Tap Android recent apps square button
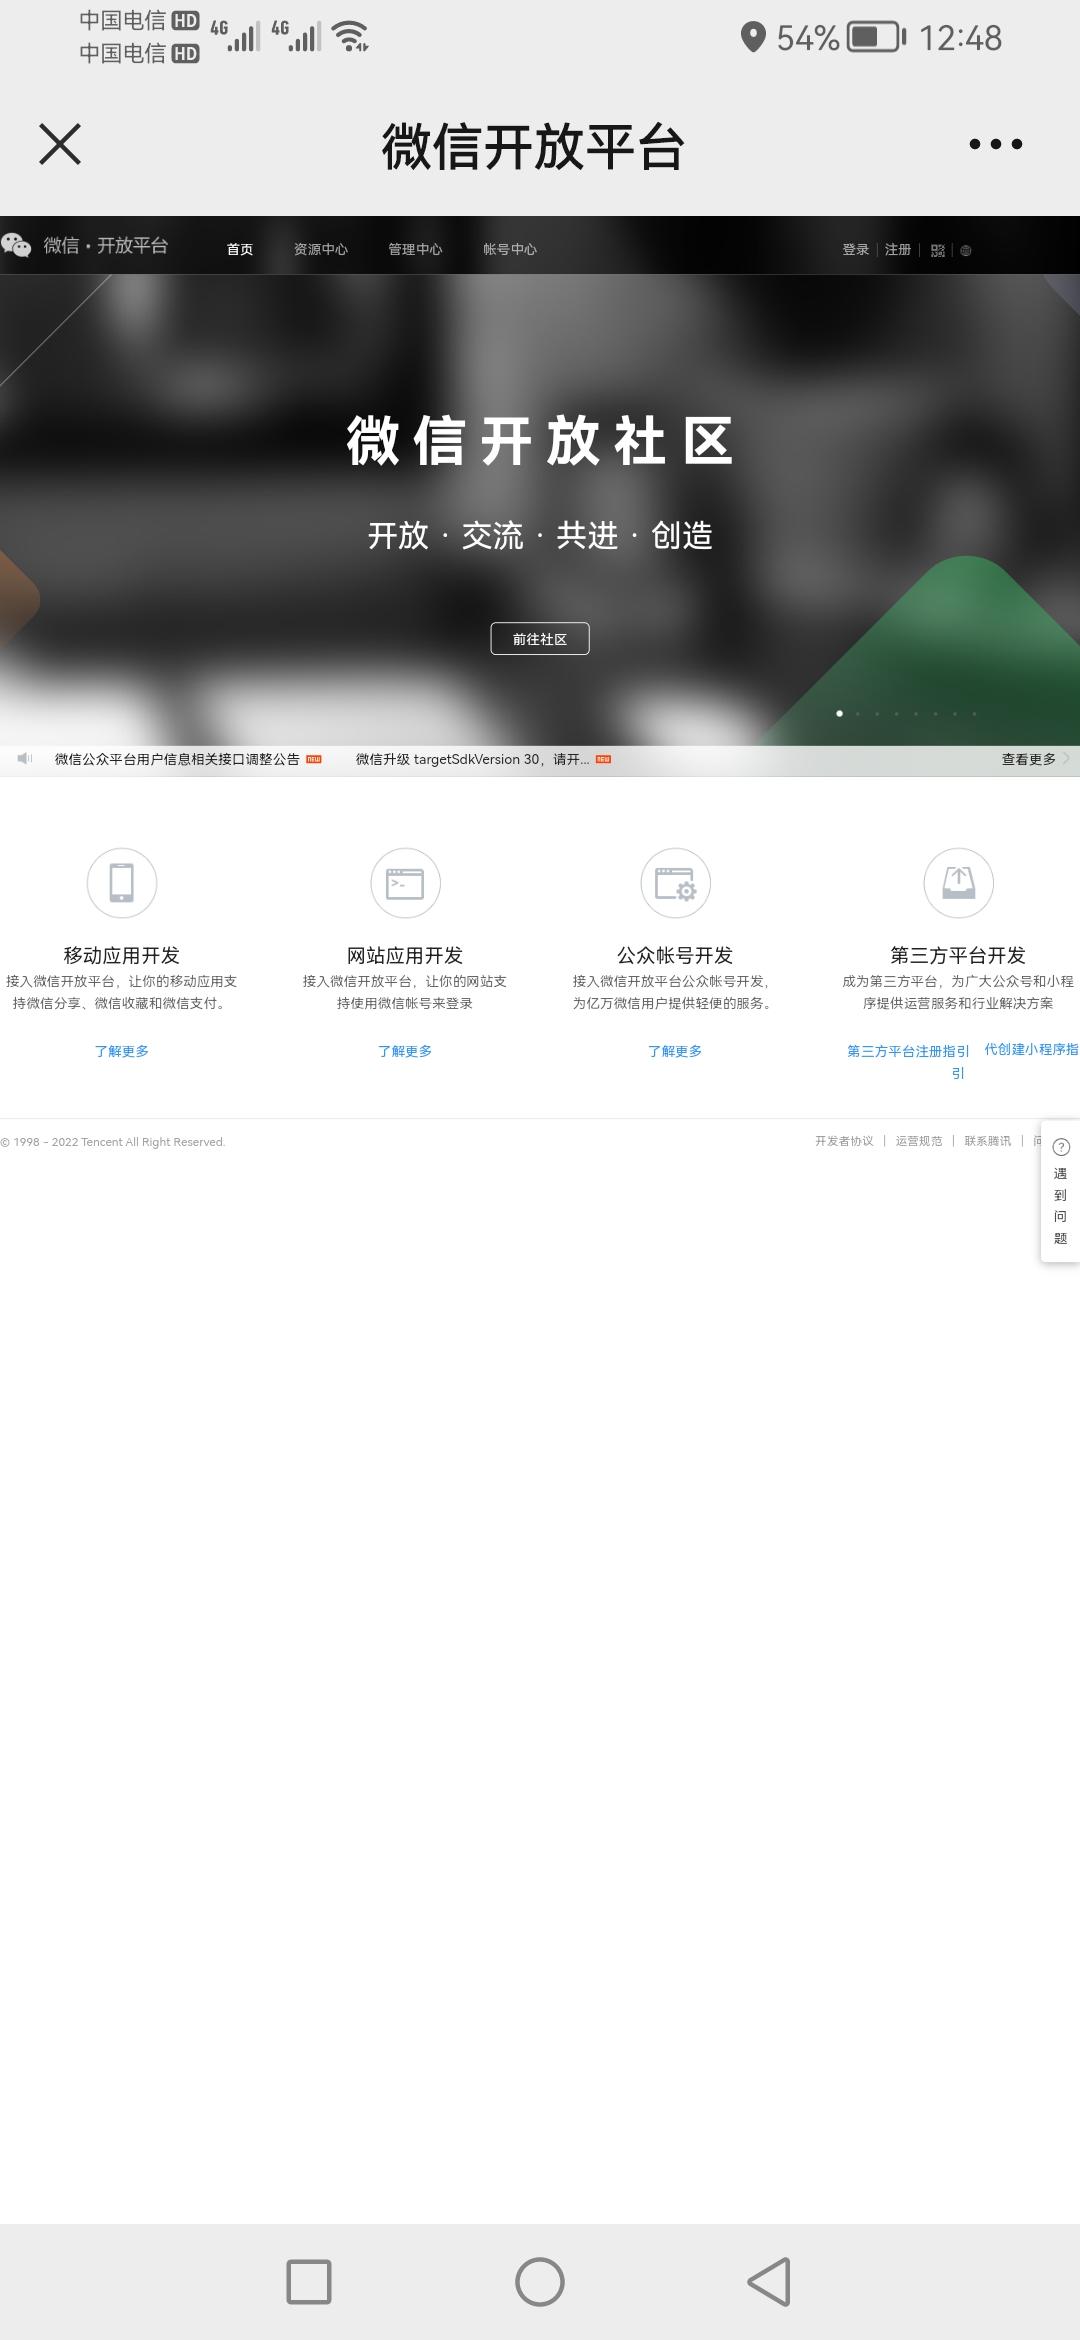Viewport: 1080px width, 2340px height. pyautogui.click(x=309, y=2282)
